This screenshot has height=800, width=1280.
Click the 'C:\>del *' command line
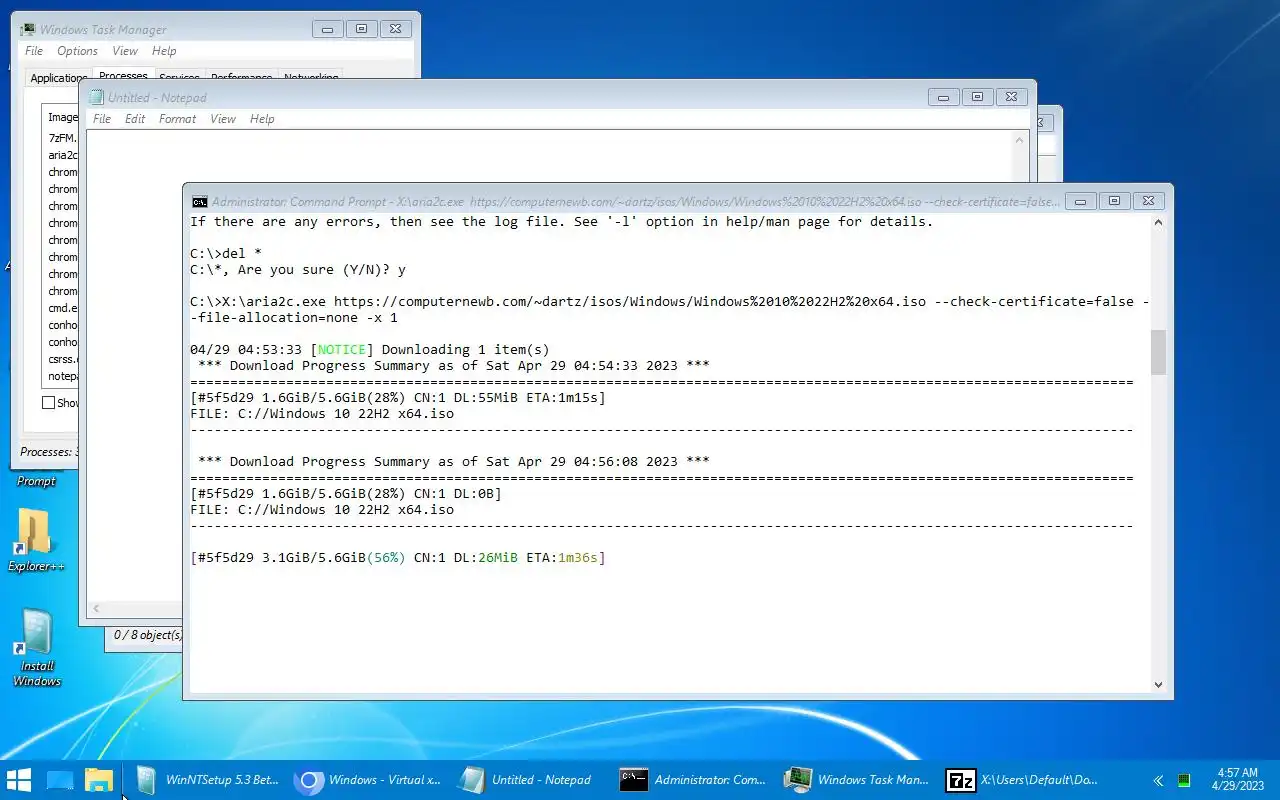click(226, 253)
